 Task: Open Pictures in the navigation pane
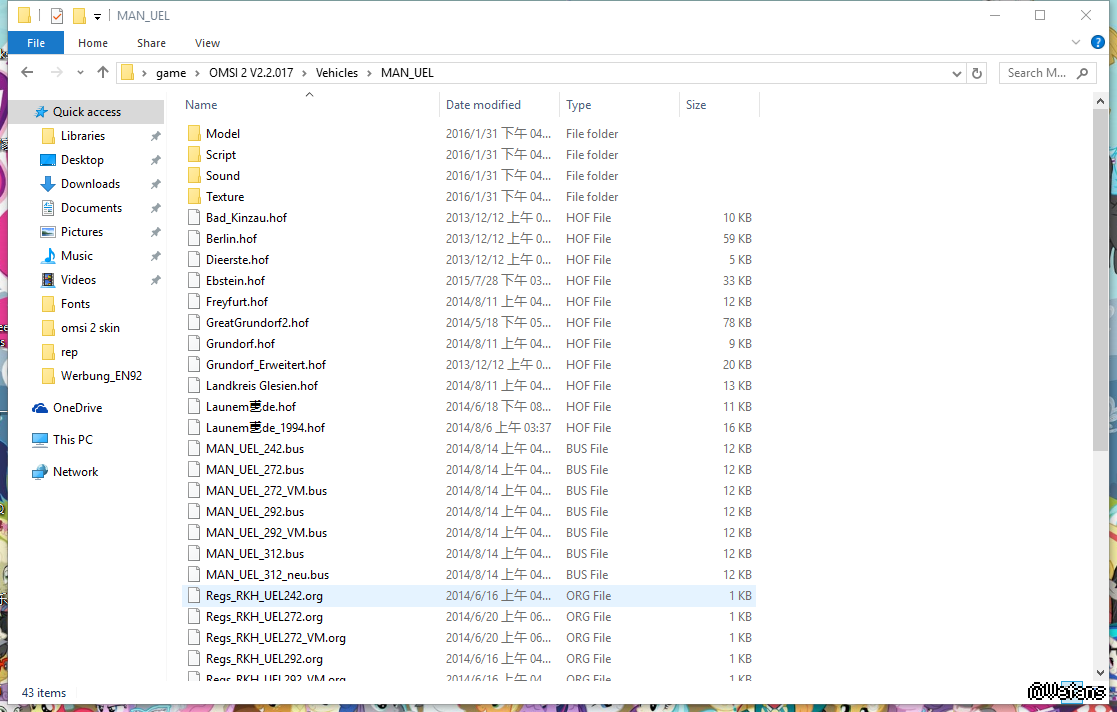(82, 232)
